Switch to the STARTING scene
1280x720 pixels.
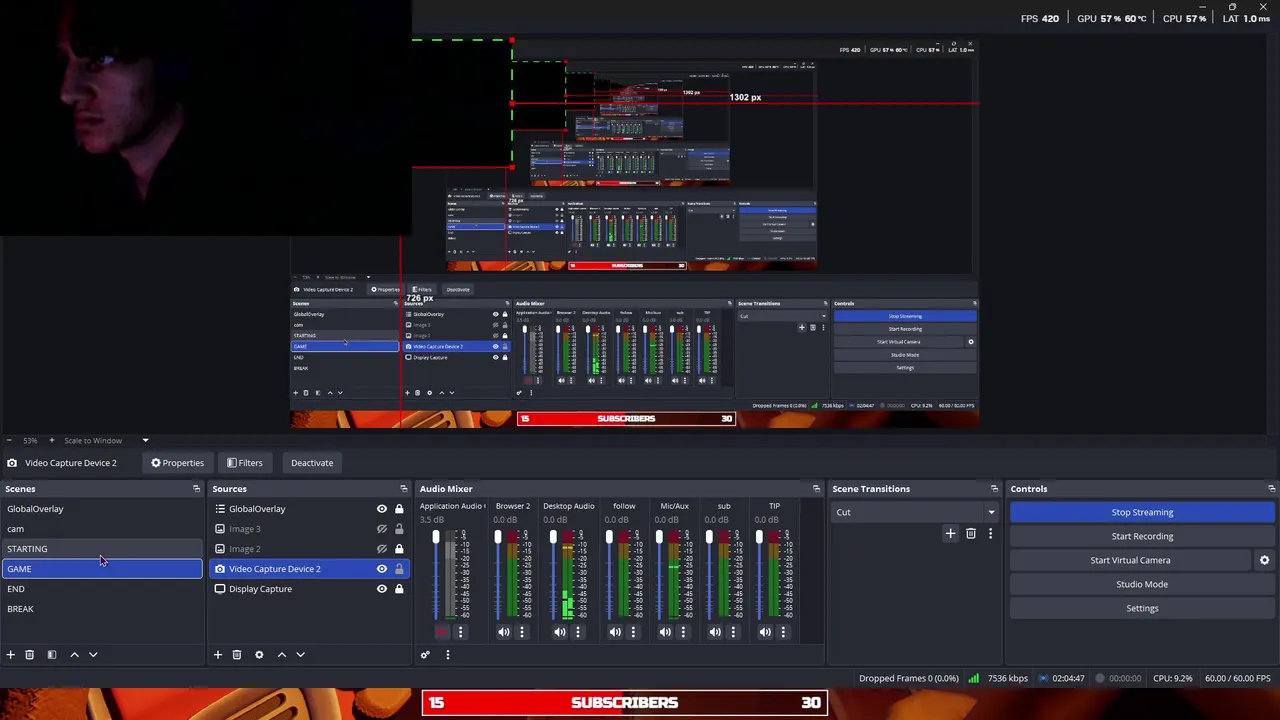(x=102, y=549)
